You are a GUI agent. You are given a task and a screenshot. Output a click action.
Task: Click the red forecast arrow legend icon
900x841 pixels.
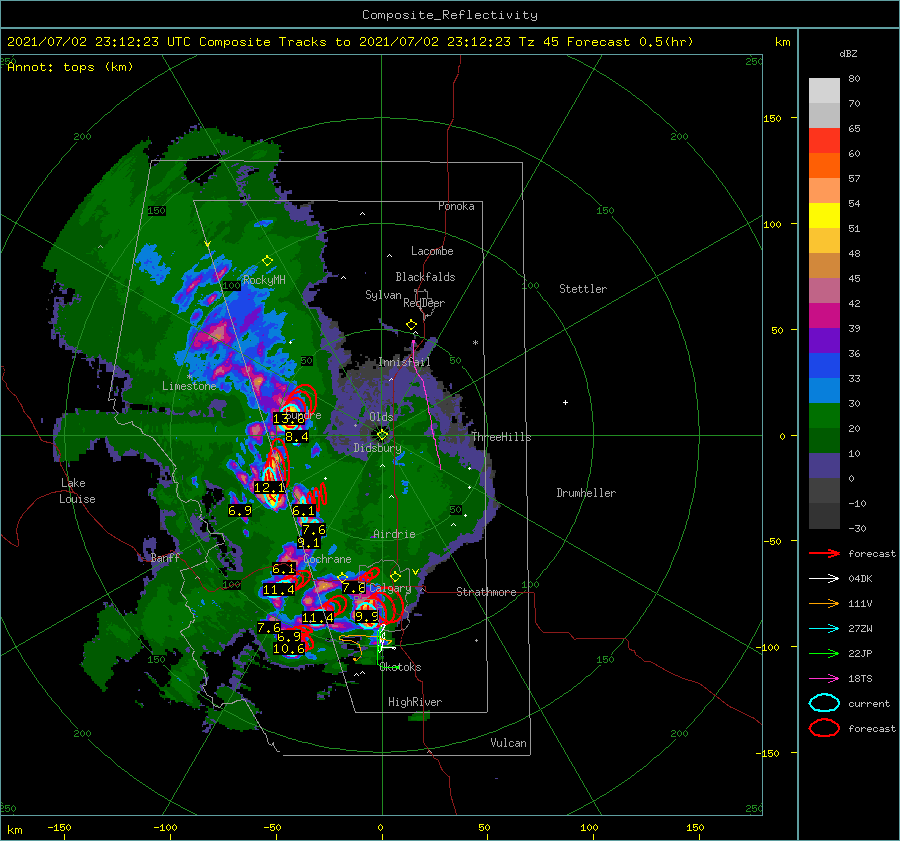(x=824, y=553)
